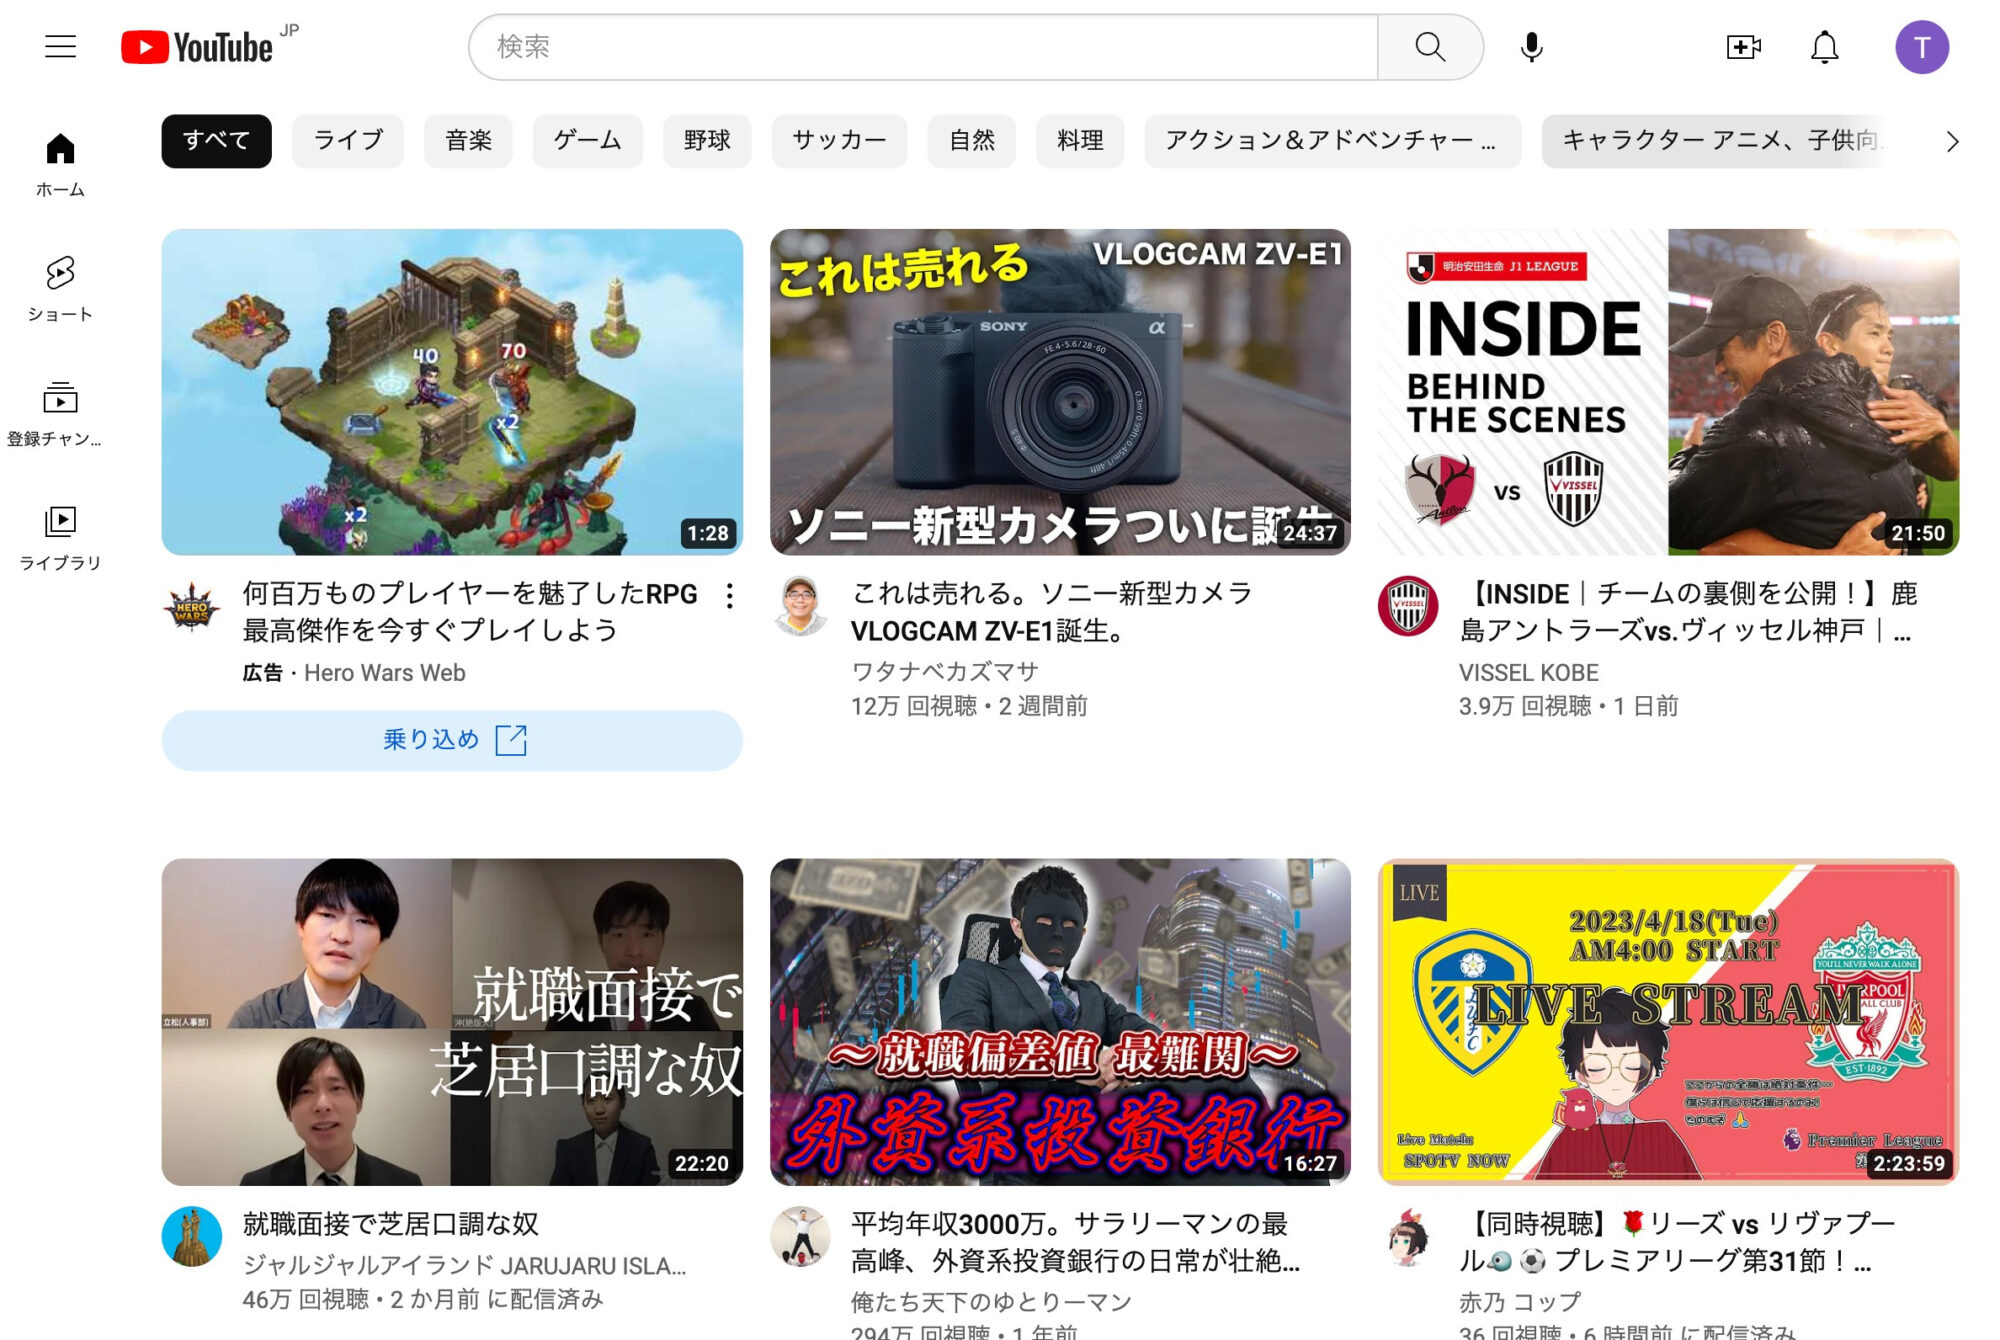Viewport: 2000px width, 1340px height.
Task: Open title 平均年収3000万。サラリーマンの最高峰
Action: click(x=1075, y=1242)
